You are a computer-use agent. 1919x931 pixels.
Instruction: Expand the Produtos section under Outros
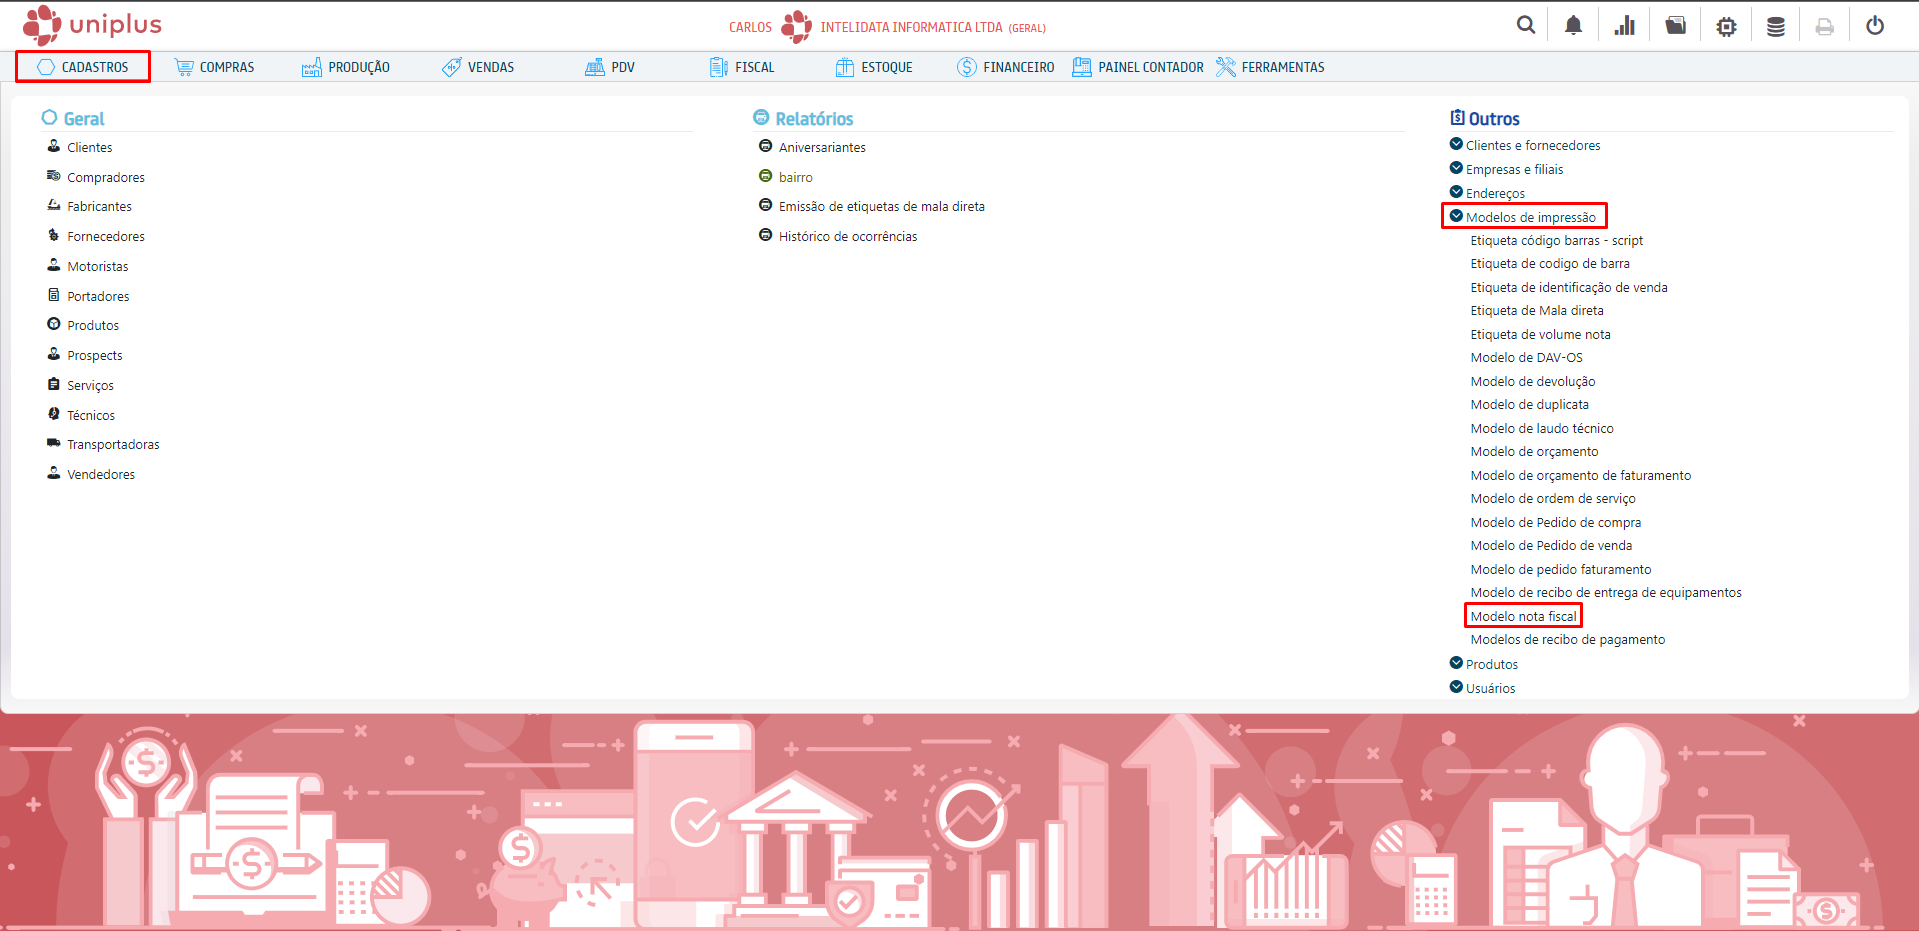[x=1491, y=664]
